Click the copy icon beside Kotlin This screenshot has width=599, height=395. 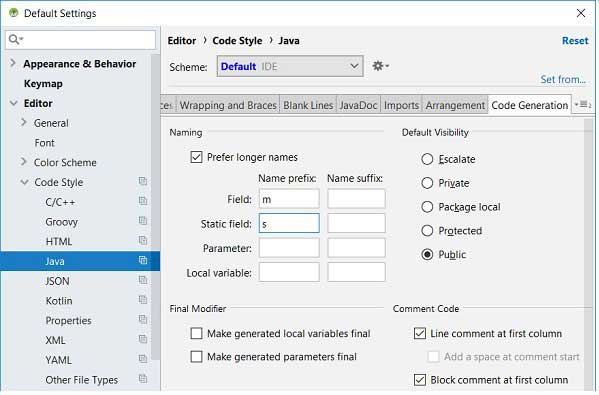pyautogui.click(x=143, y=300)
